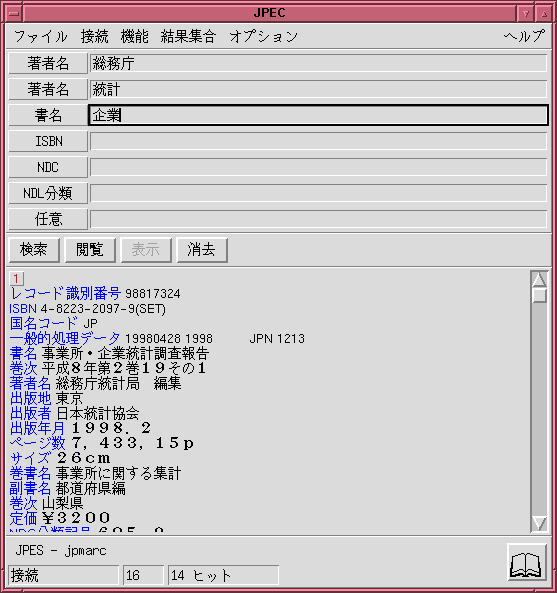The width and height of the screenshot is (557, 593).
Task: Click the open book icon
Action: pyautogui.click(x=527, y=562)
